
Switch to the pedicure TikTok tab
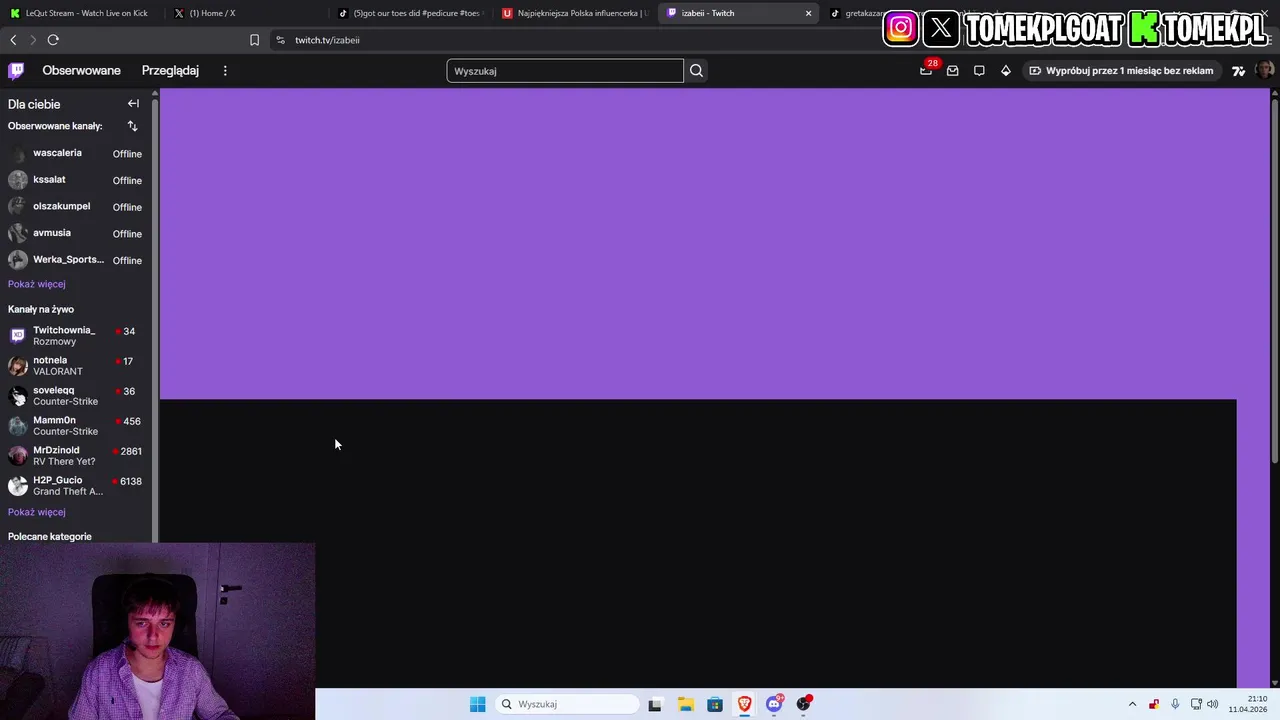coord(410,13)
